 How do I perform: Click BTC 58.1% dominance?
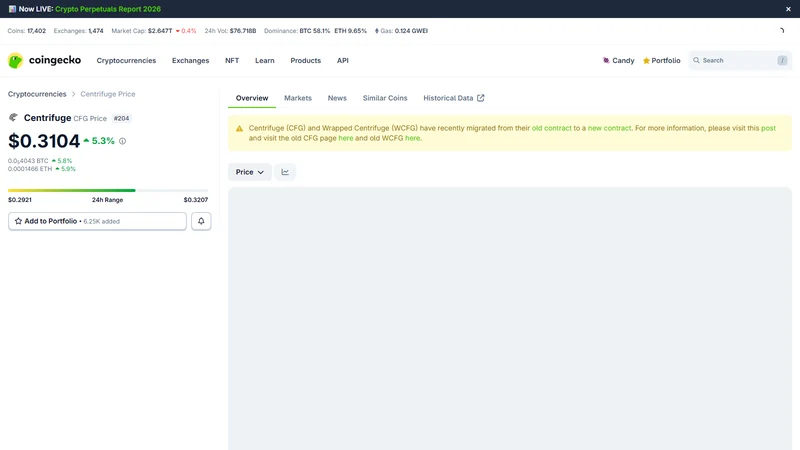[x=314, y=31]
